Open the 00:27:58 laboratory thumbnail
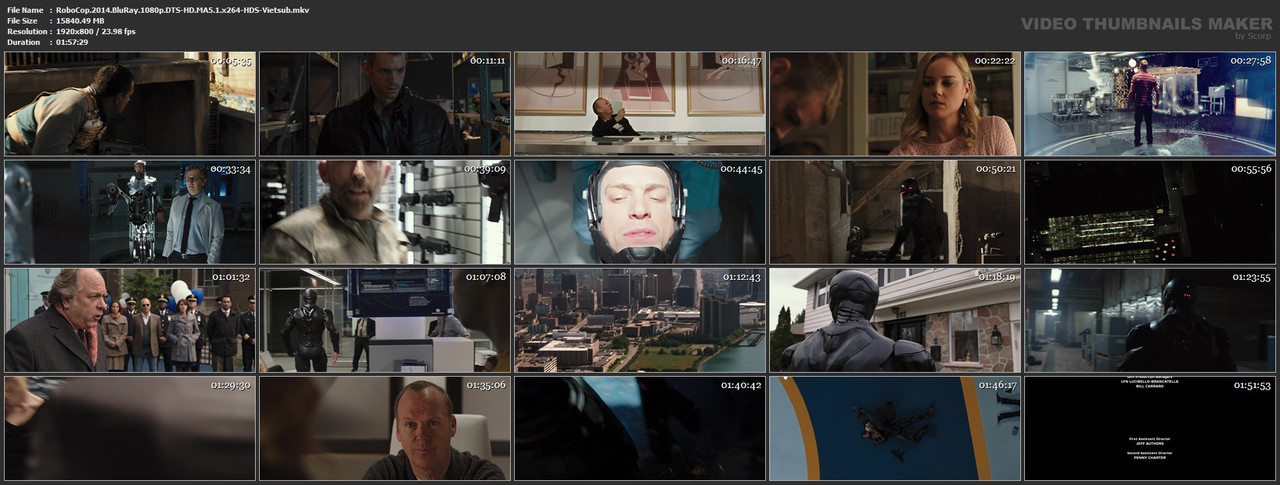 1150,104
